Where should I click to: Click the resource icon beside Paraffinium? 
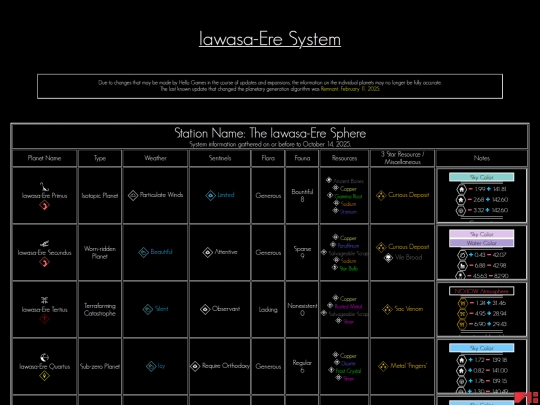pyautogui.click(x=333, y=245)
